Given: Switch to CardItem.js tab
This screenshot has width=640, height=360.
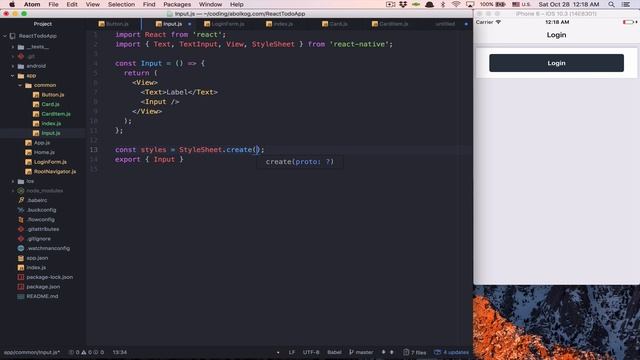Looking at the screenshot, I should tap(390, 24).
